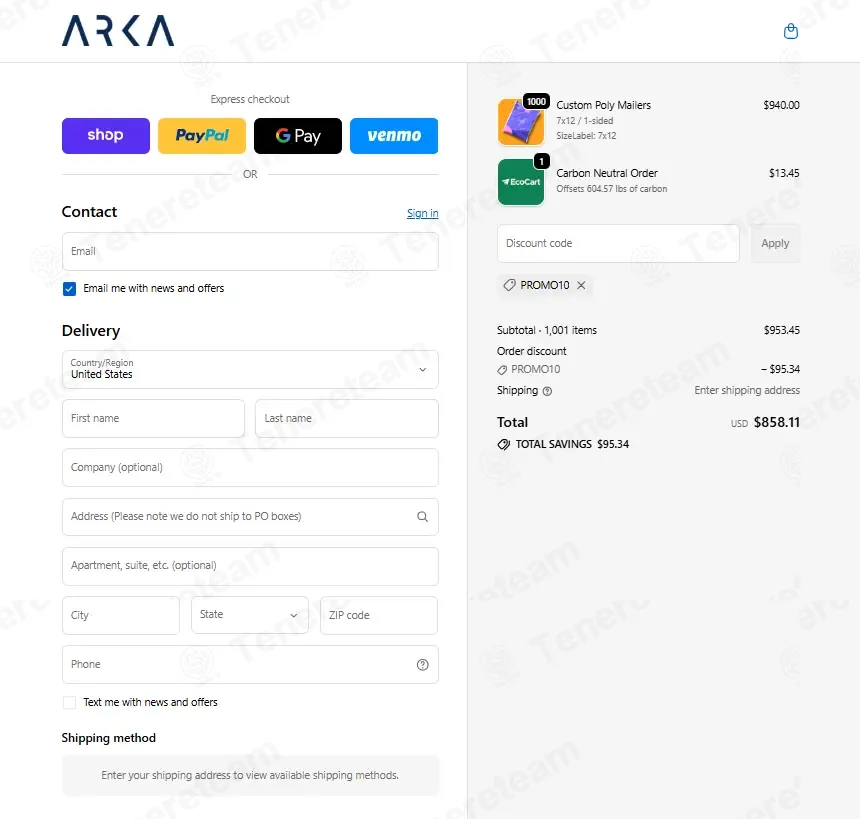Select Google Pay express checkout

[x=298, y=135]
